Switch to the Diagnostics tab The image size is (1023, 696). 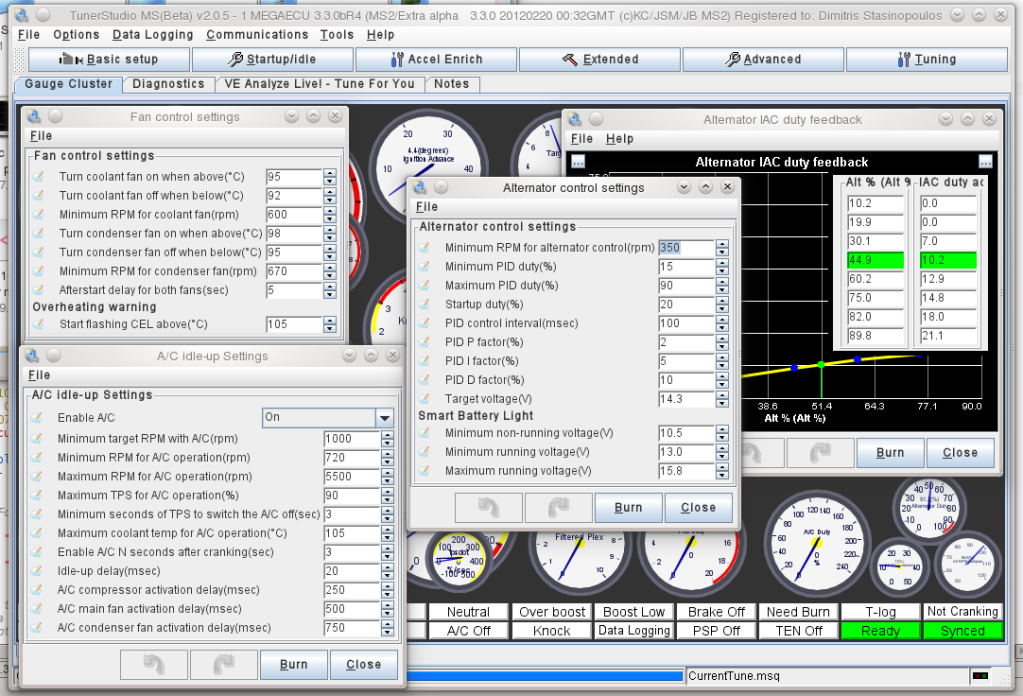[x=168, y=84]
